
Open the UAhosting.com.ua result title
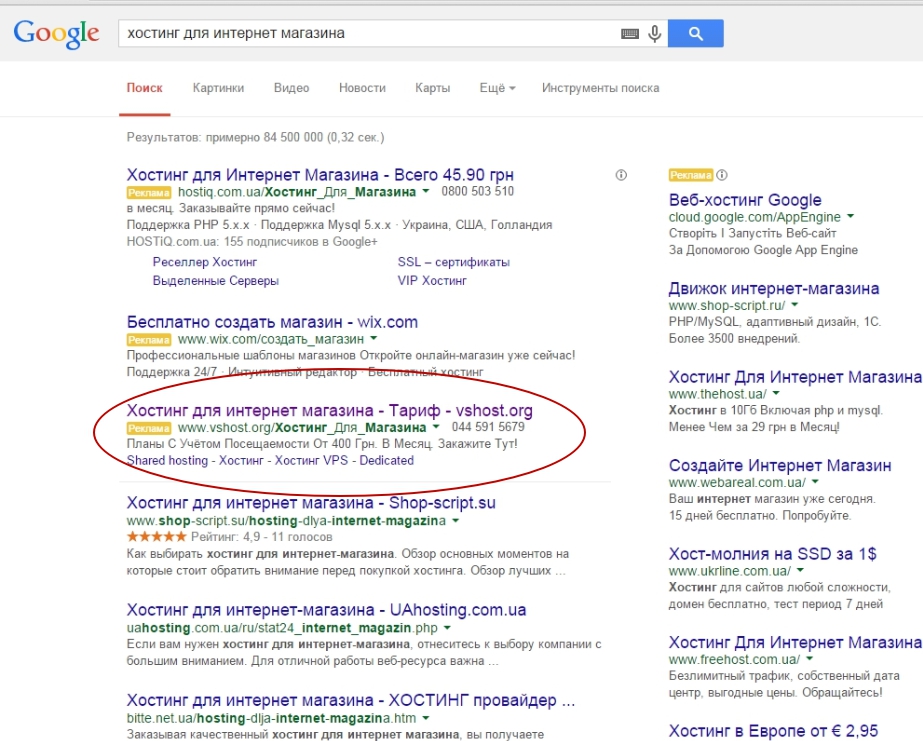(327, 610)
